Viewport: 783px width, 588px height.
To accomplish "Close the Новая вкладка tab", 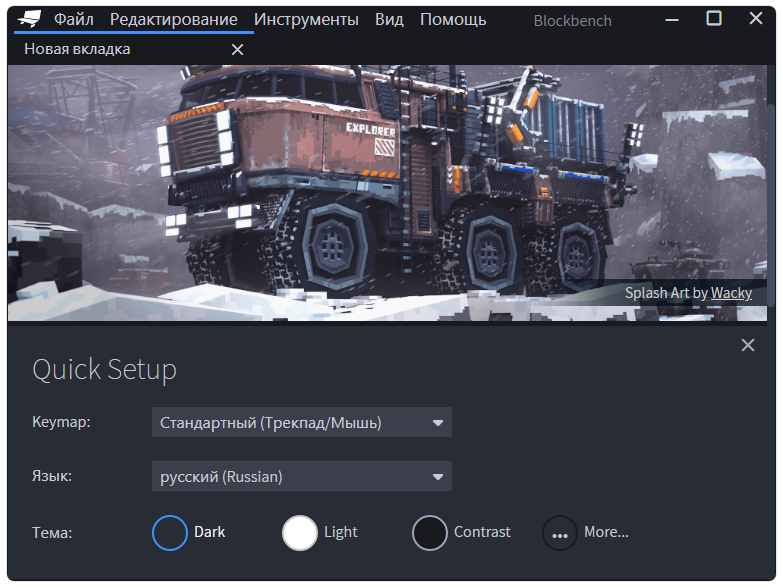I will 238,49.
